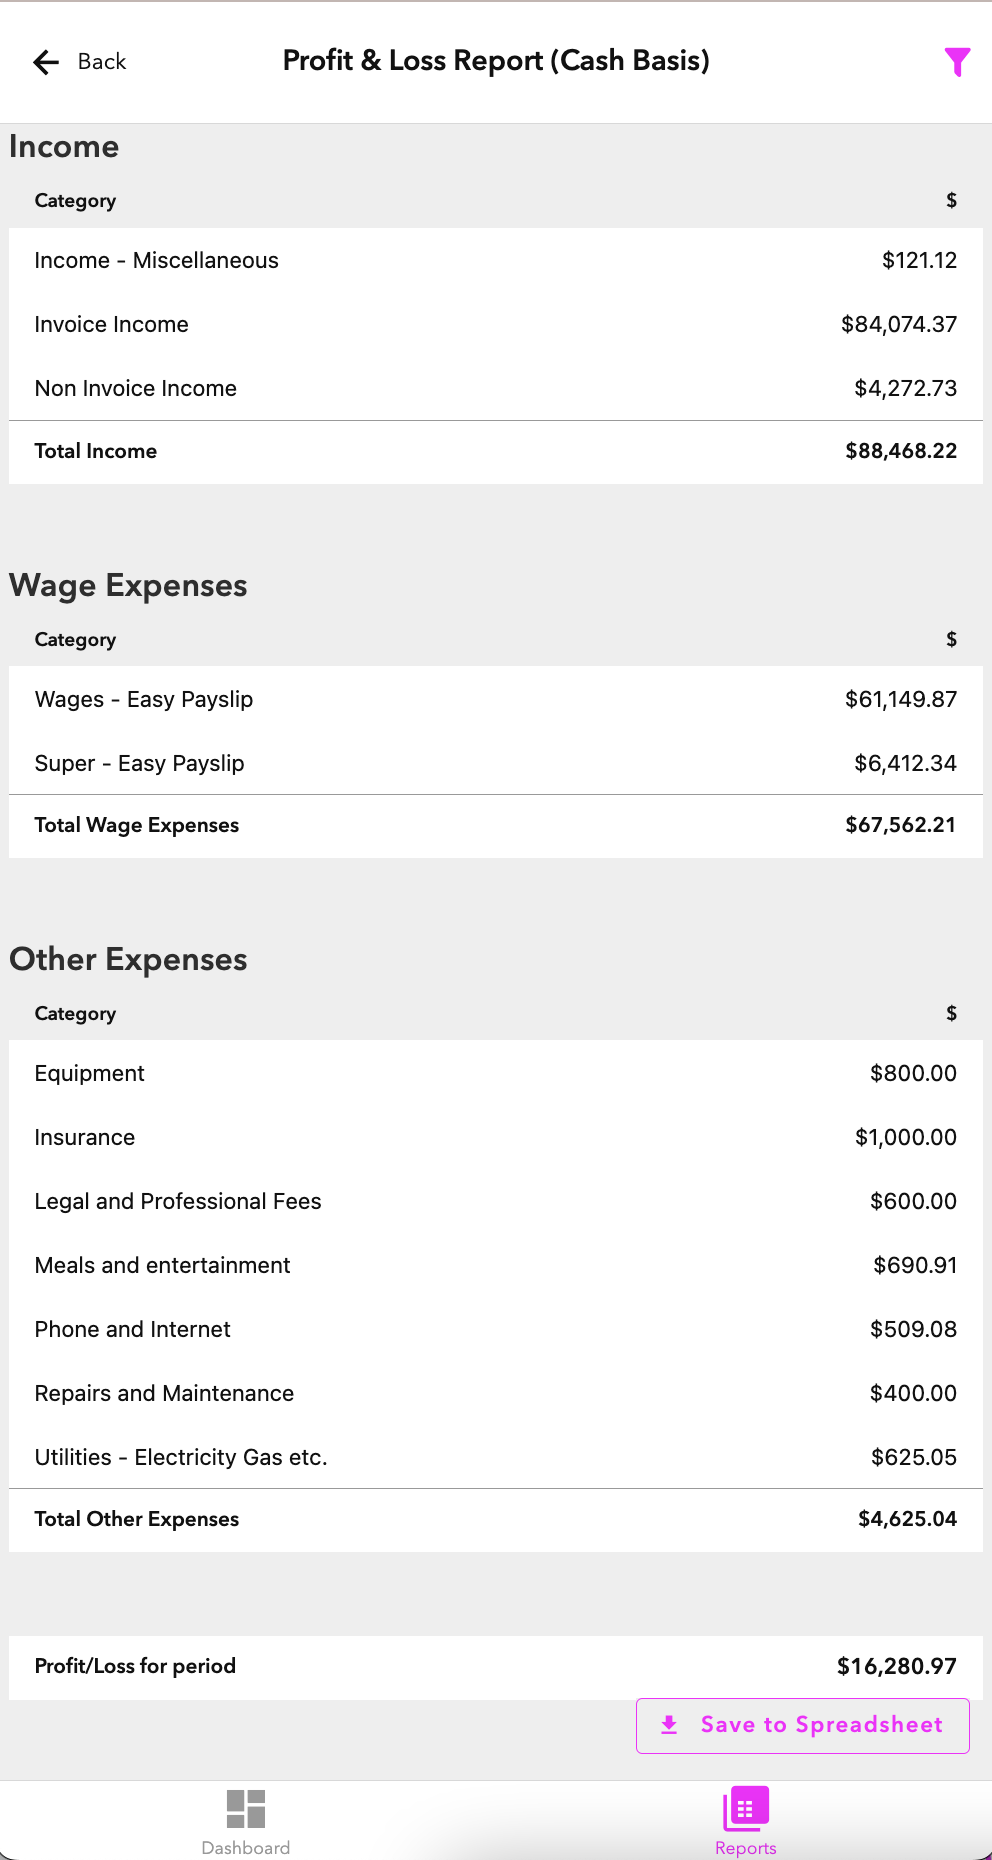This screenshot has width=992, height=1860.
Task: Open the Super - Easy Payslip row
Action: pos(496,763)
